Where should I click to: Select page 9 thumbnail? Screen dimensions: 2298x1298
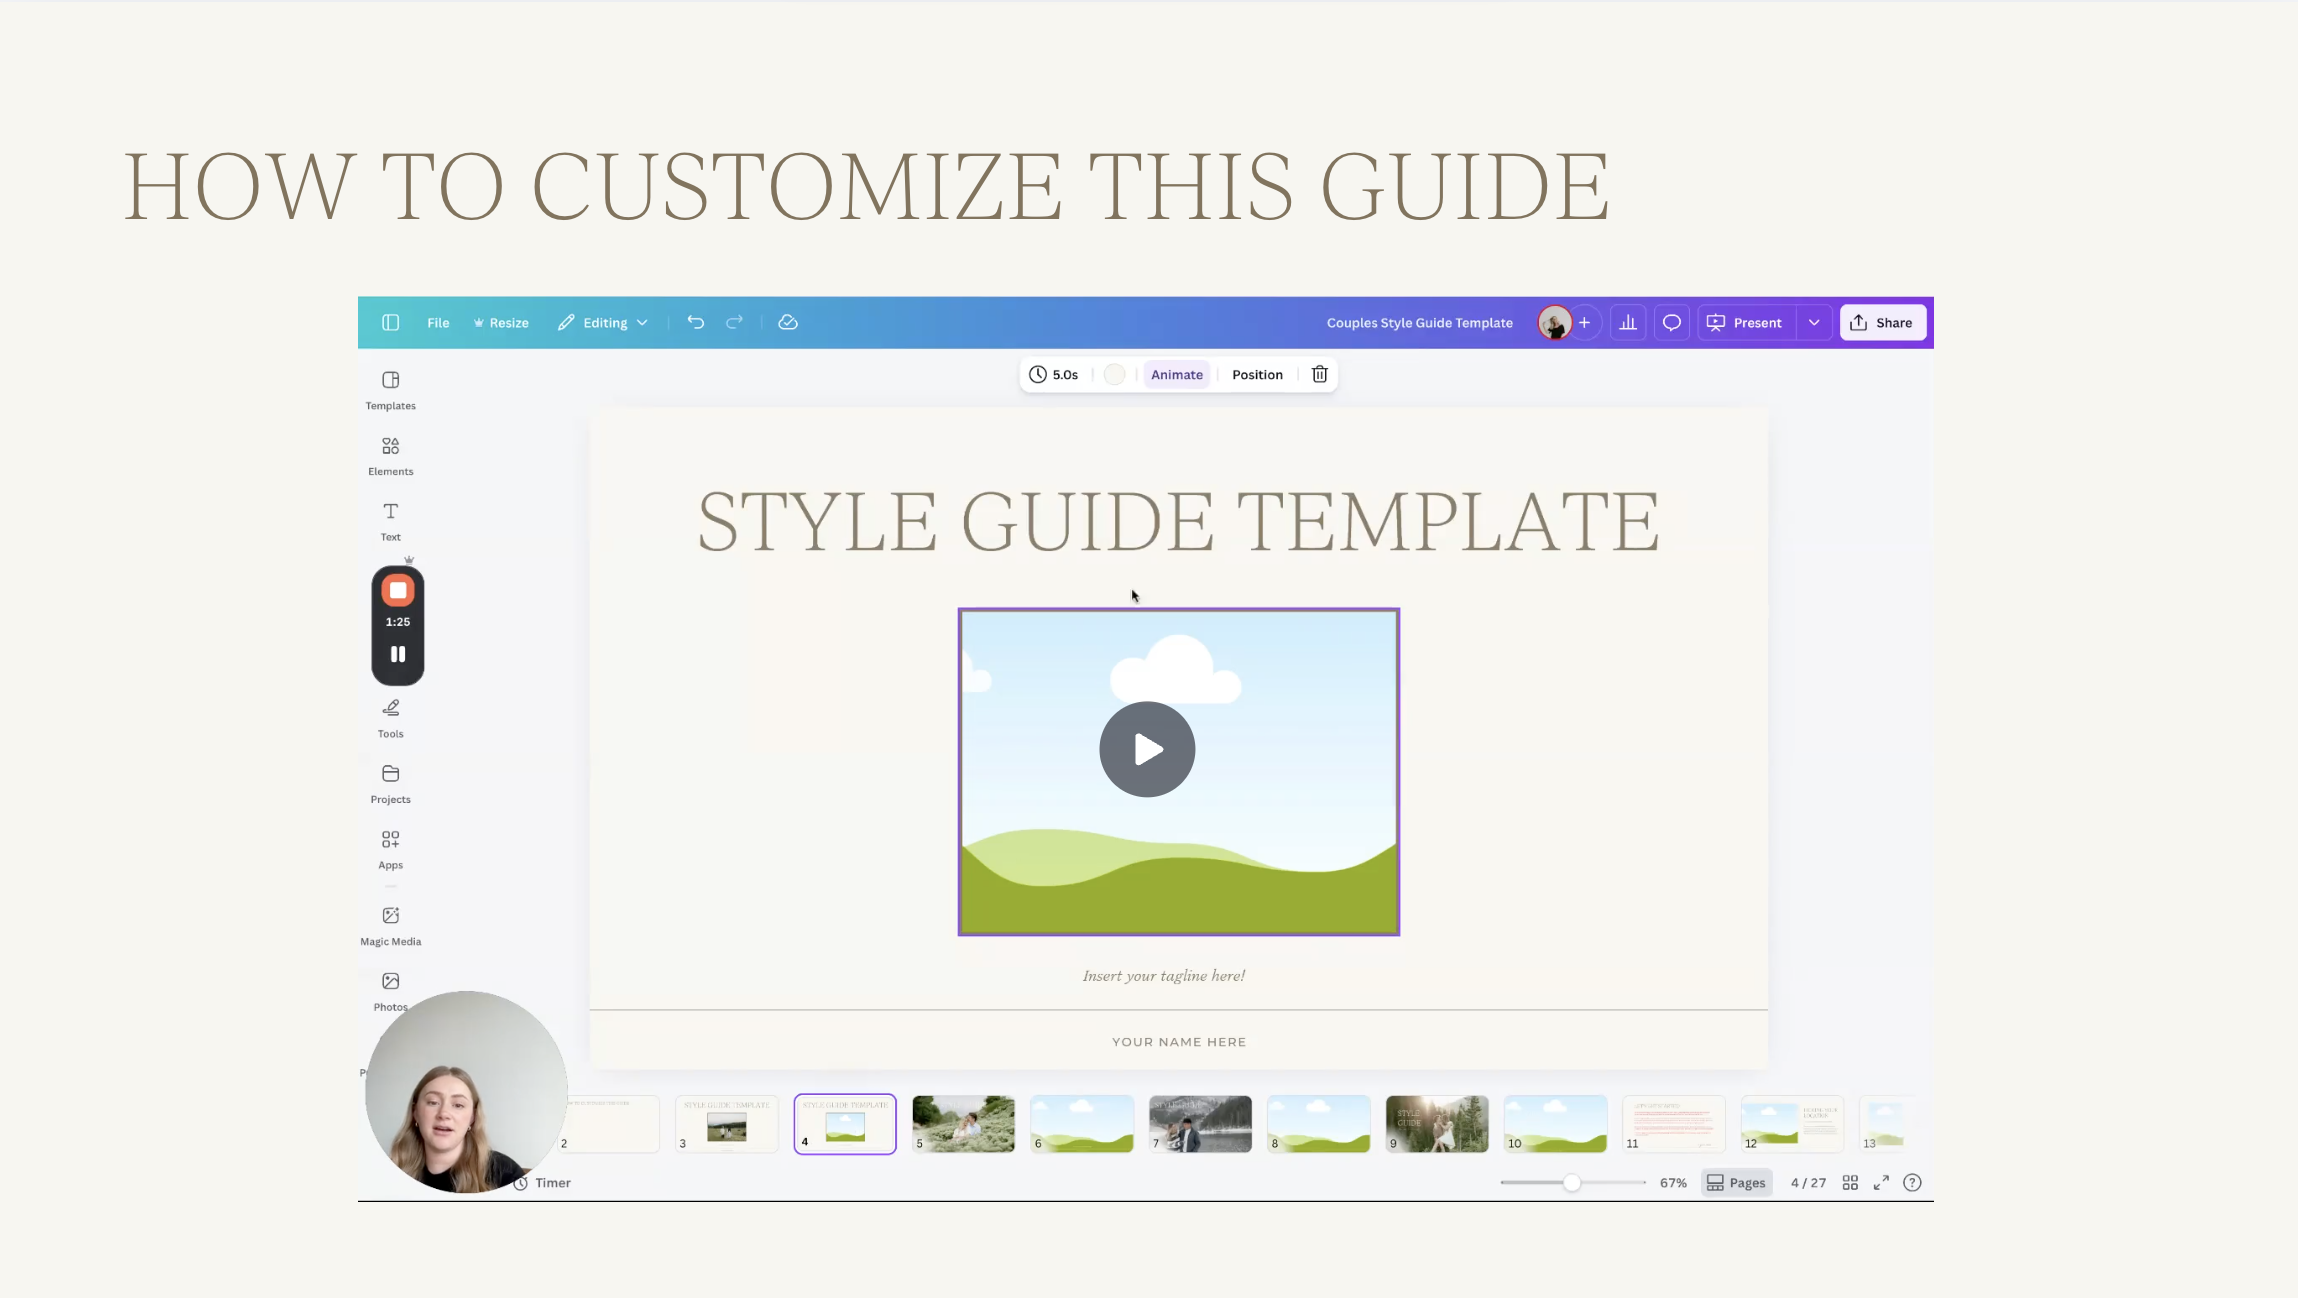click(1437, 1124)
